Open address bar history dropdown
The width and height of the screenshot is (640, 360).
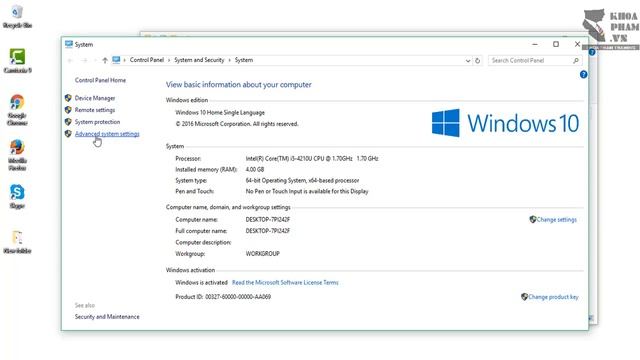click(468, 60)
